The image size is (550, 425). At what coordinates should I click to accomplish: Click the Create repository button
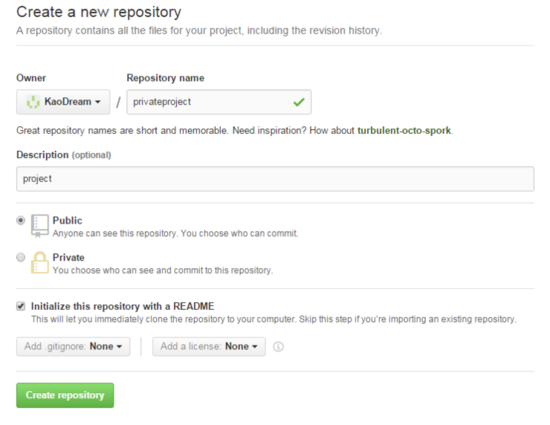coord(65,395)
